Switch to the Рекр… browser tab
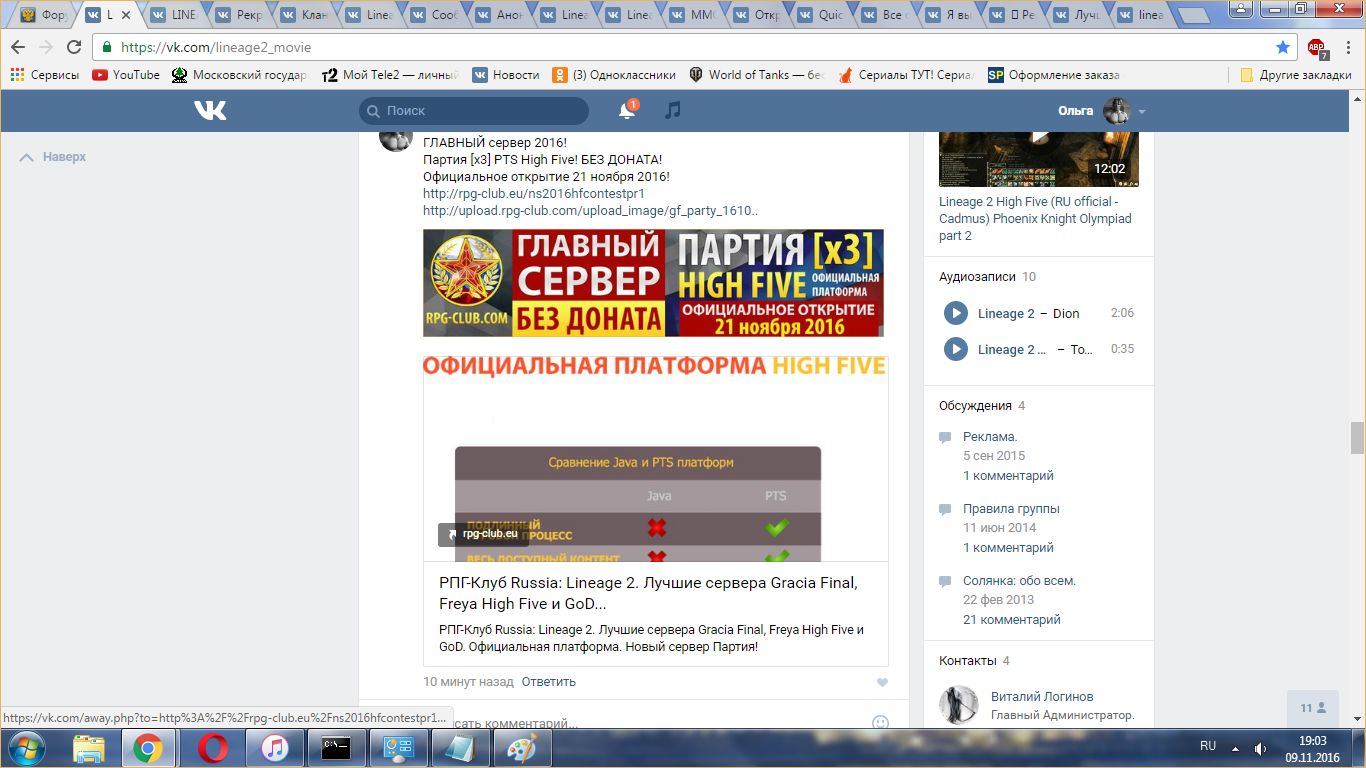 238,15
